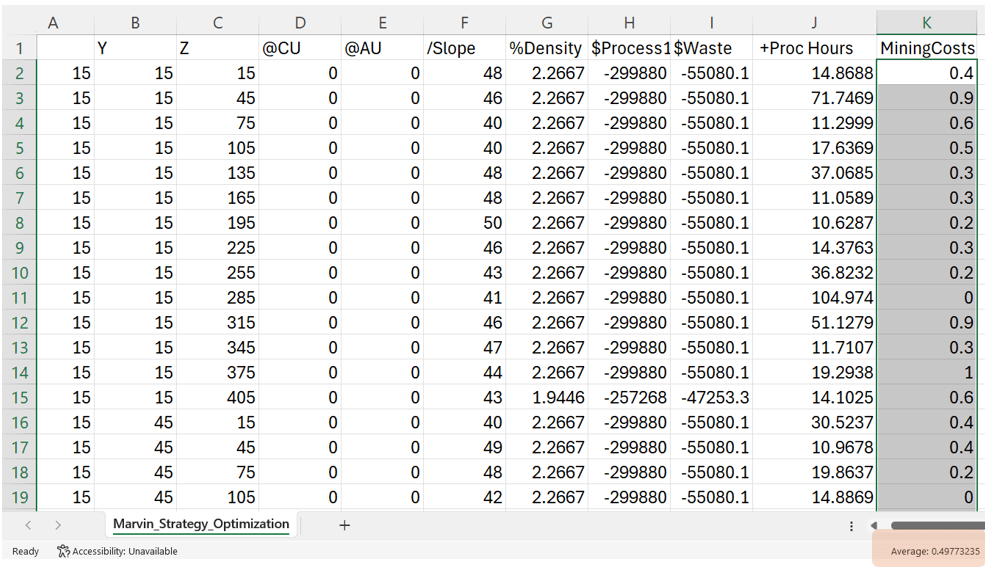Go to previous sheet arrow
This screenshot has height=568, width=985.
[28, 525]
